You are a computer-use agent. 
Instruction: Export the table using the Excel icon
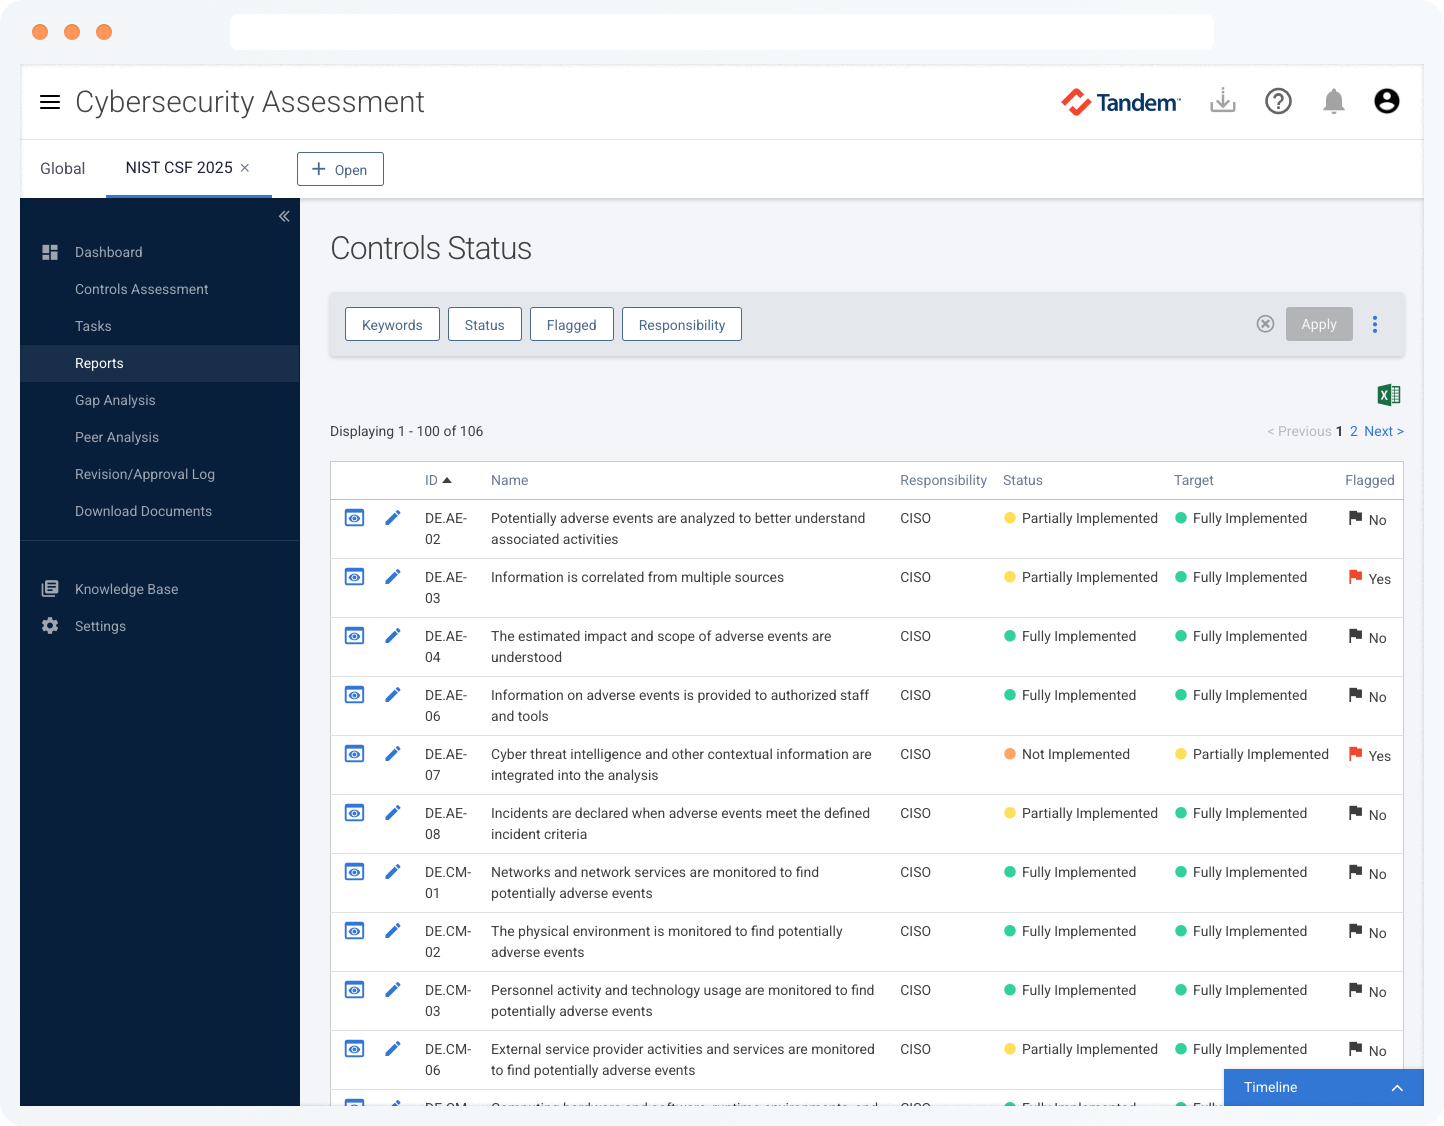point(1388,395)
